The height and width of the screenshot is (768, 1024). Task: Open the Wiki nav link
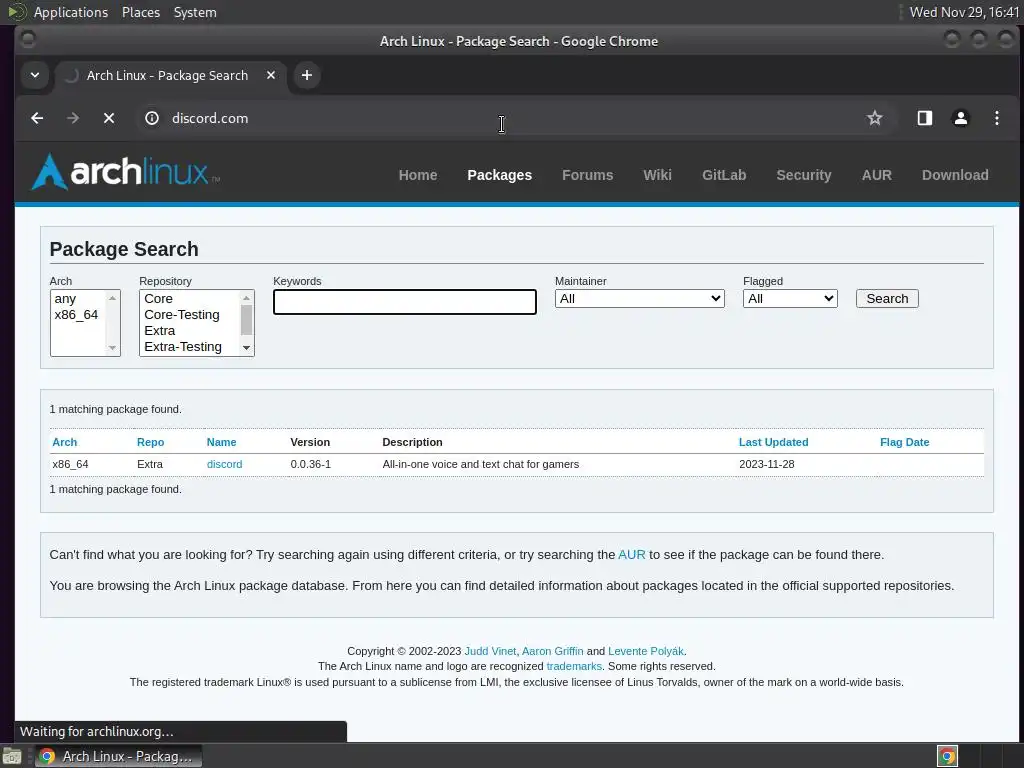[657, 175]
